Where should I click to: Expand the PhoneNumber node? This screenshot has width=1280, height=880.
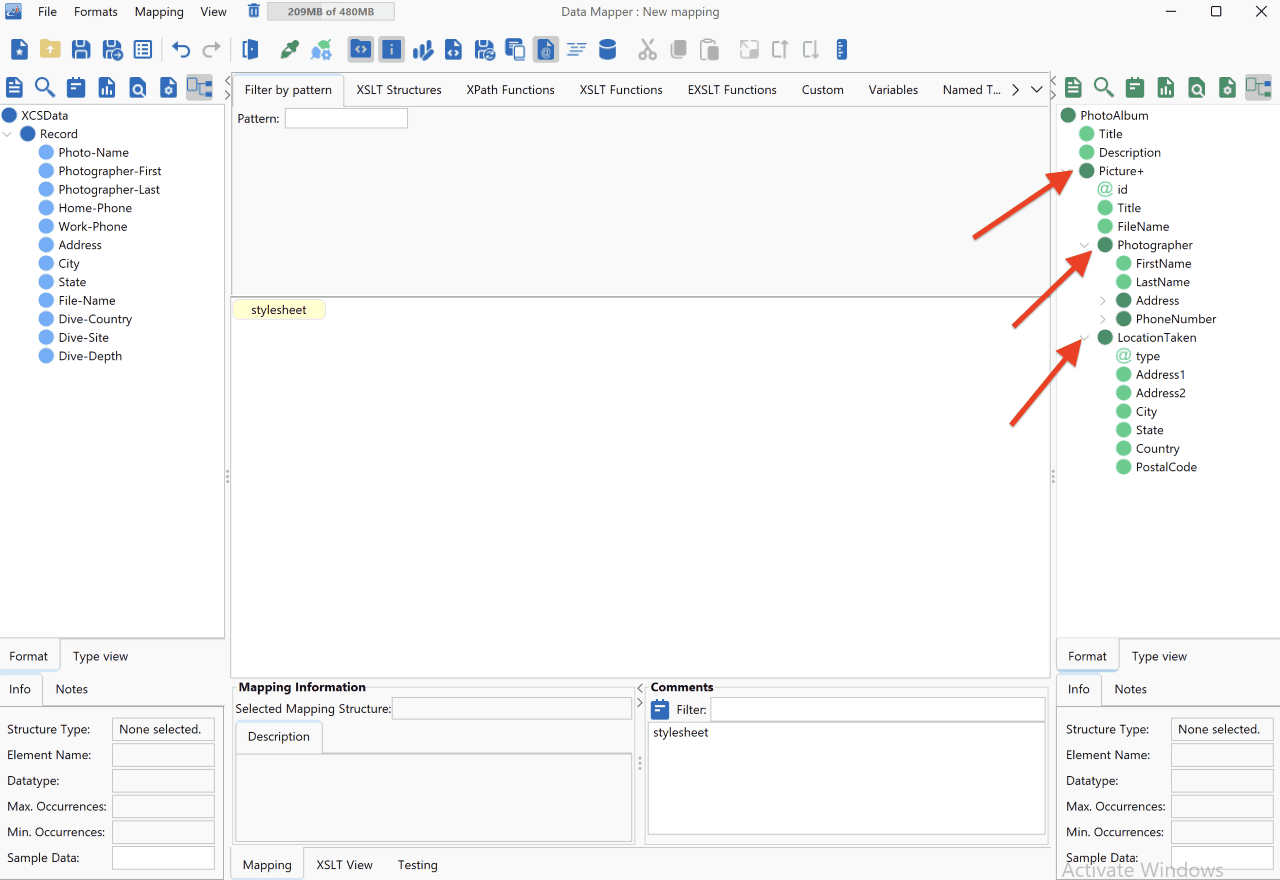1103,319
